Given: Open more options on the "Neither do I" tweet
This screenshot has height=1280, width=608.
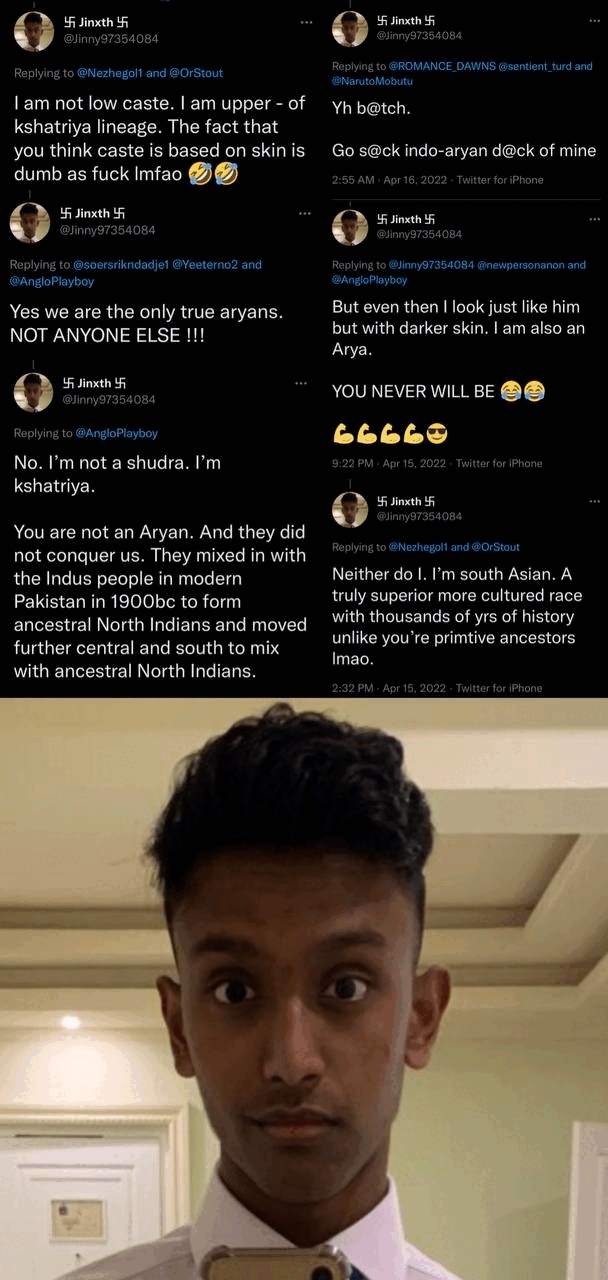Looking at the screenshot, I should [595, 500].
